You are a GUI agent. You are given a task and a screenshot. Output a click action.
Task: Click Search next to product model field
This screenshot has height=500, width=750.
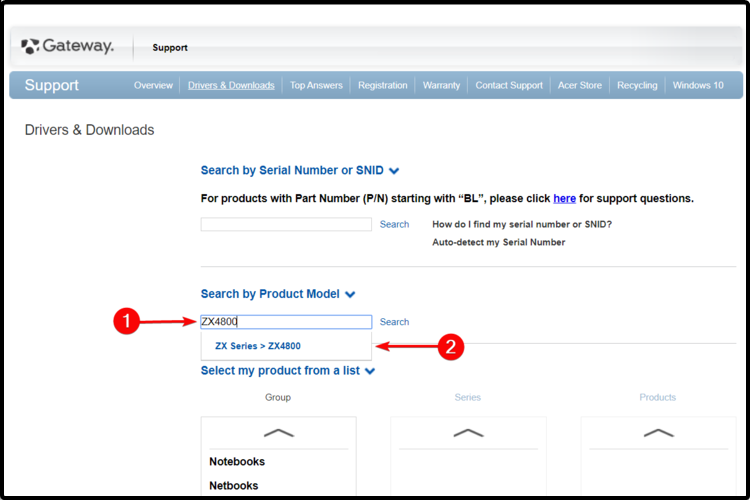pos(394,322)
